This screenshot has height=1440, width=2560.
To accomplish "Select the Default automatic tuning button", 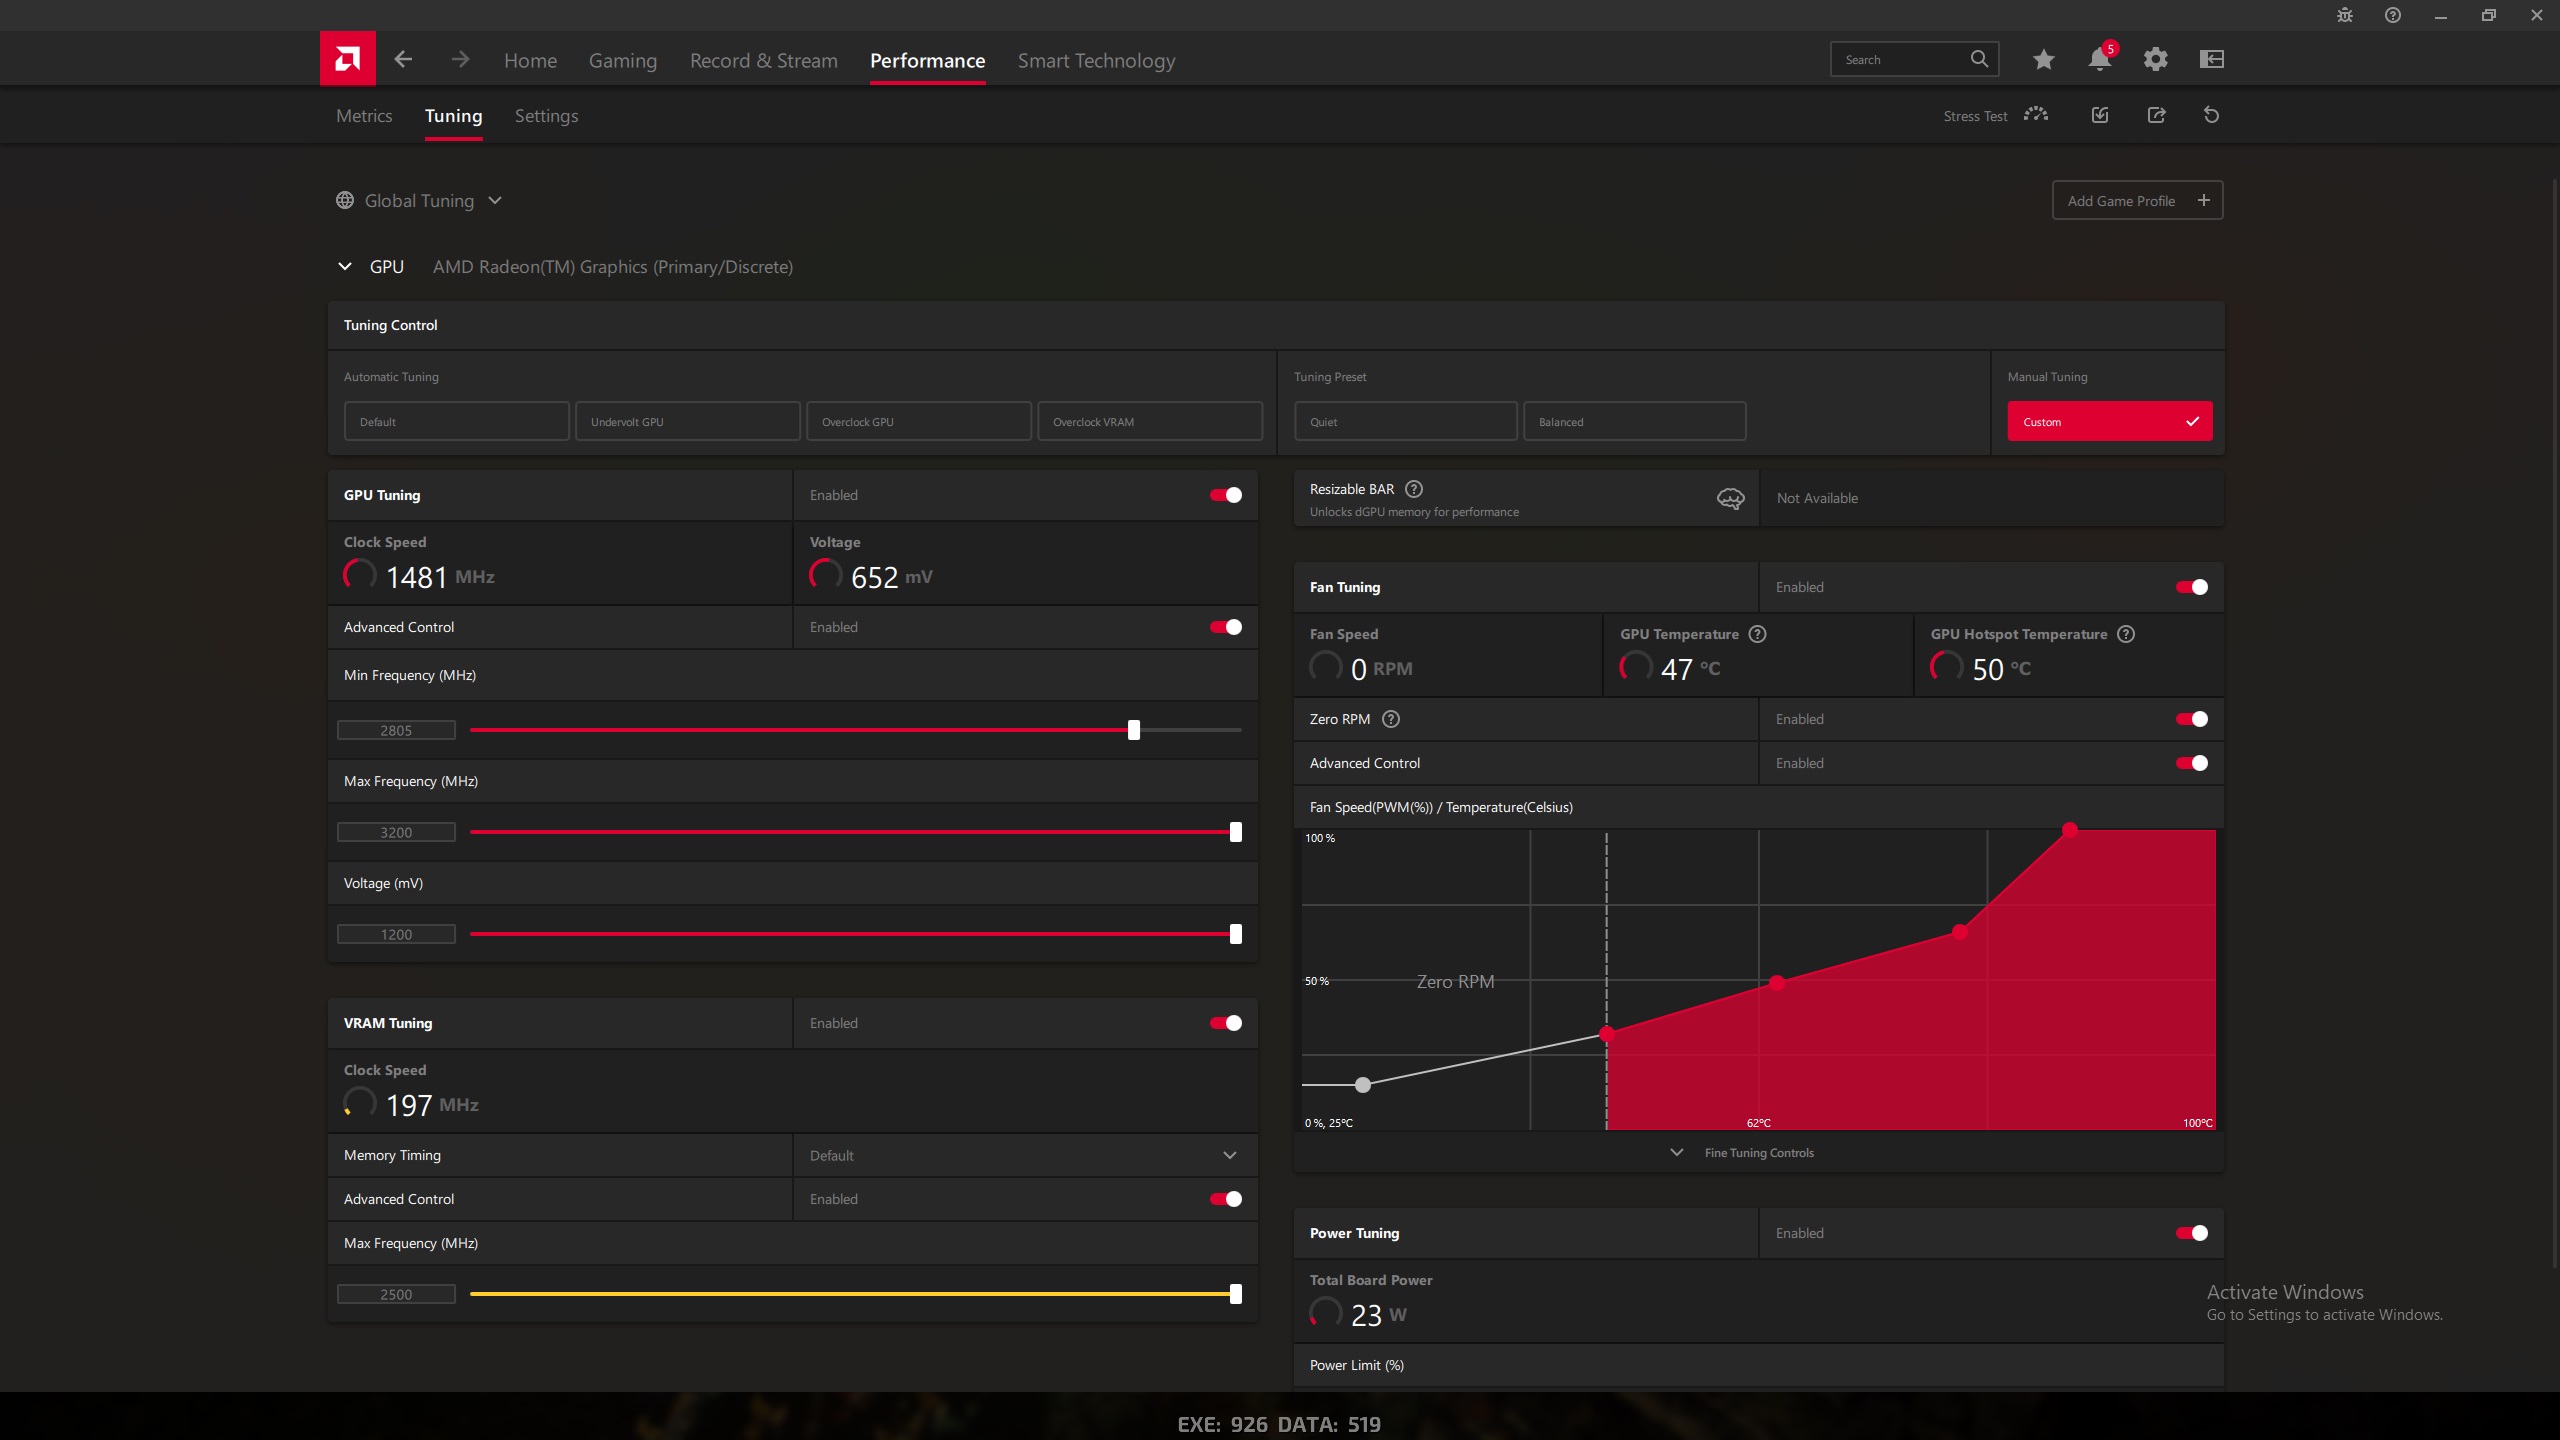I will pyautogui.click(x=457, y=421).
